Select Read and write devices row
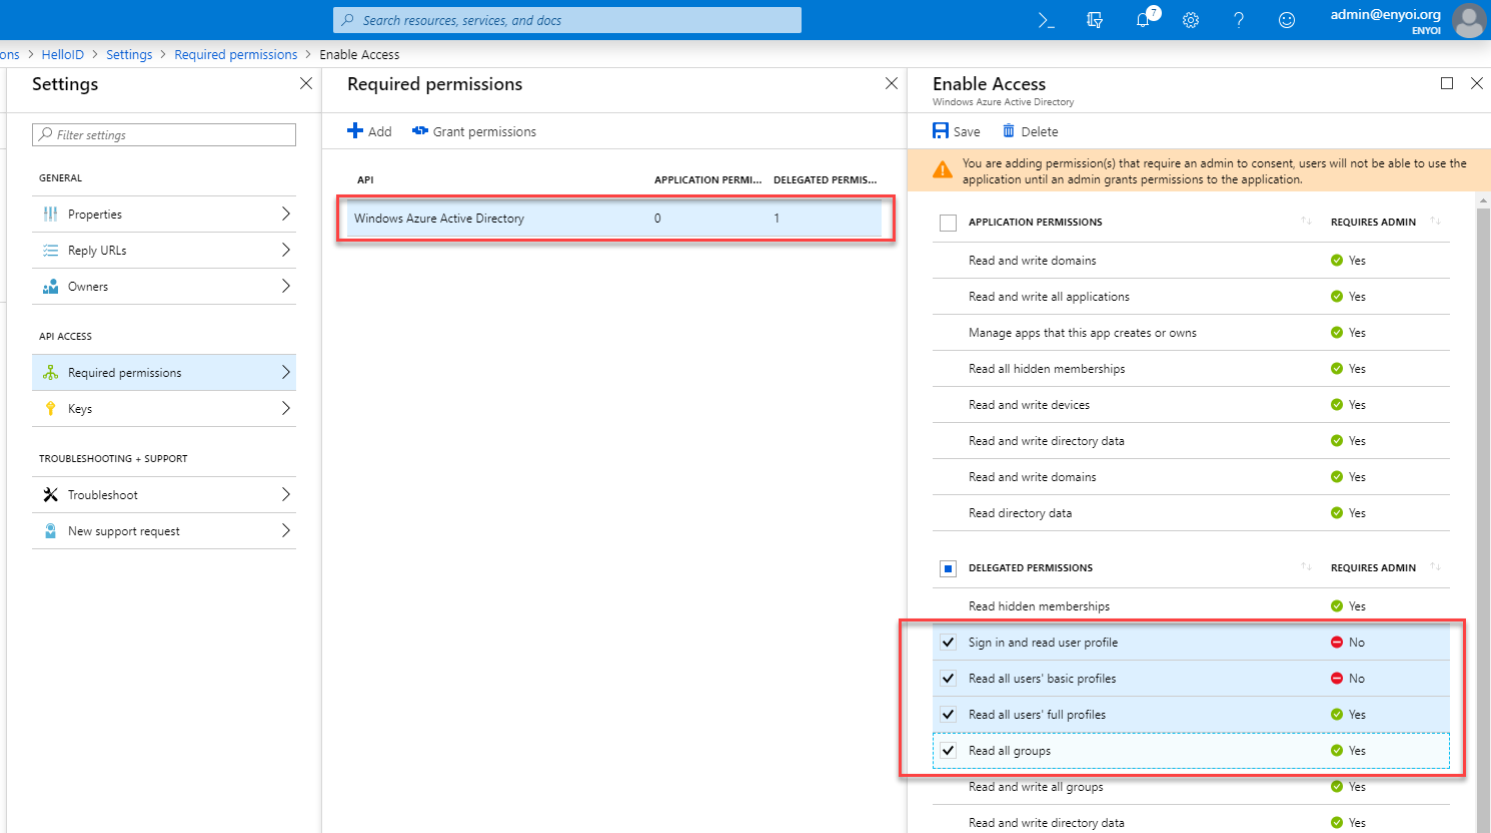Viewport: 1491px width, 833px height. point(1191,405)
